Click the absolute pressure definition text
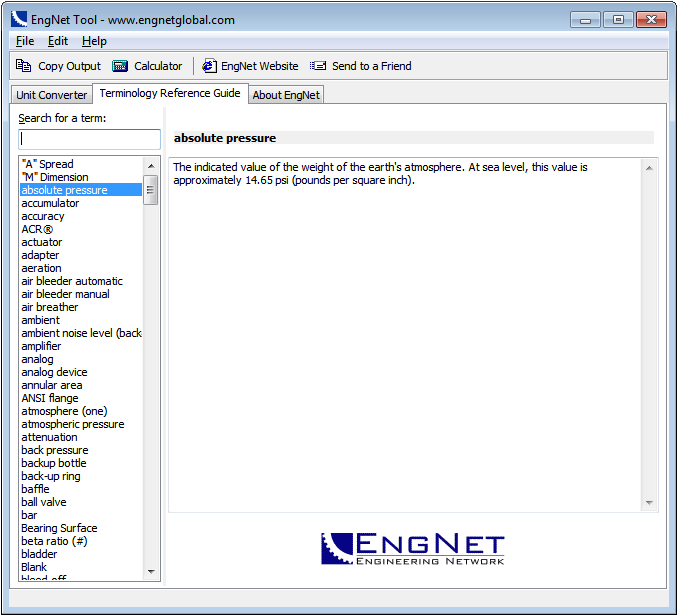678x616 pixels. click(380, 173)
